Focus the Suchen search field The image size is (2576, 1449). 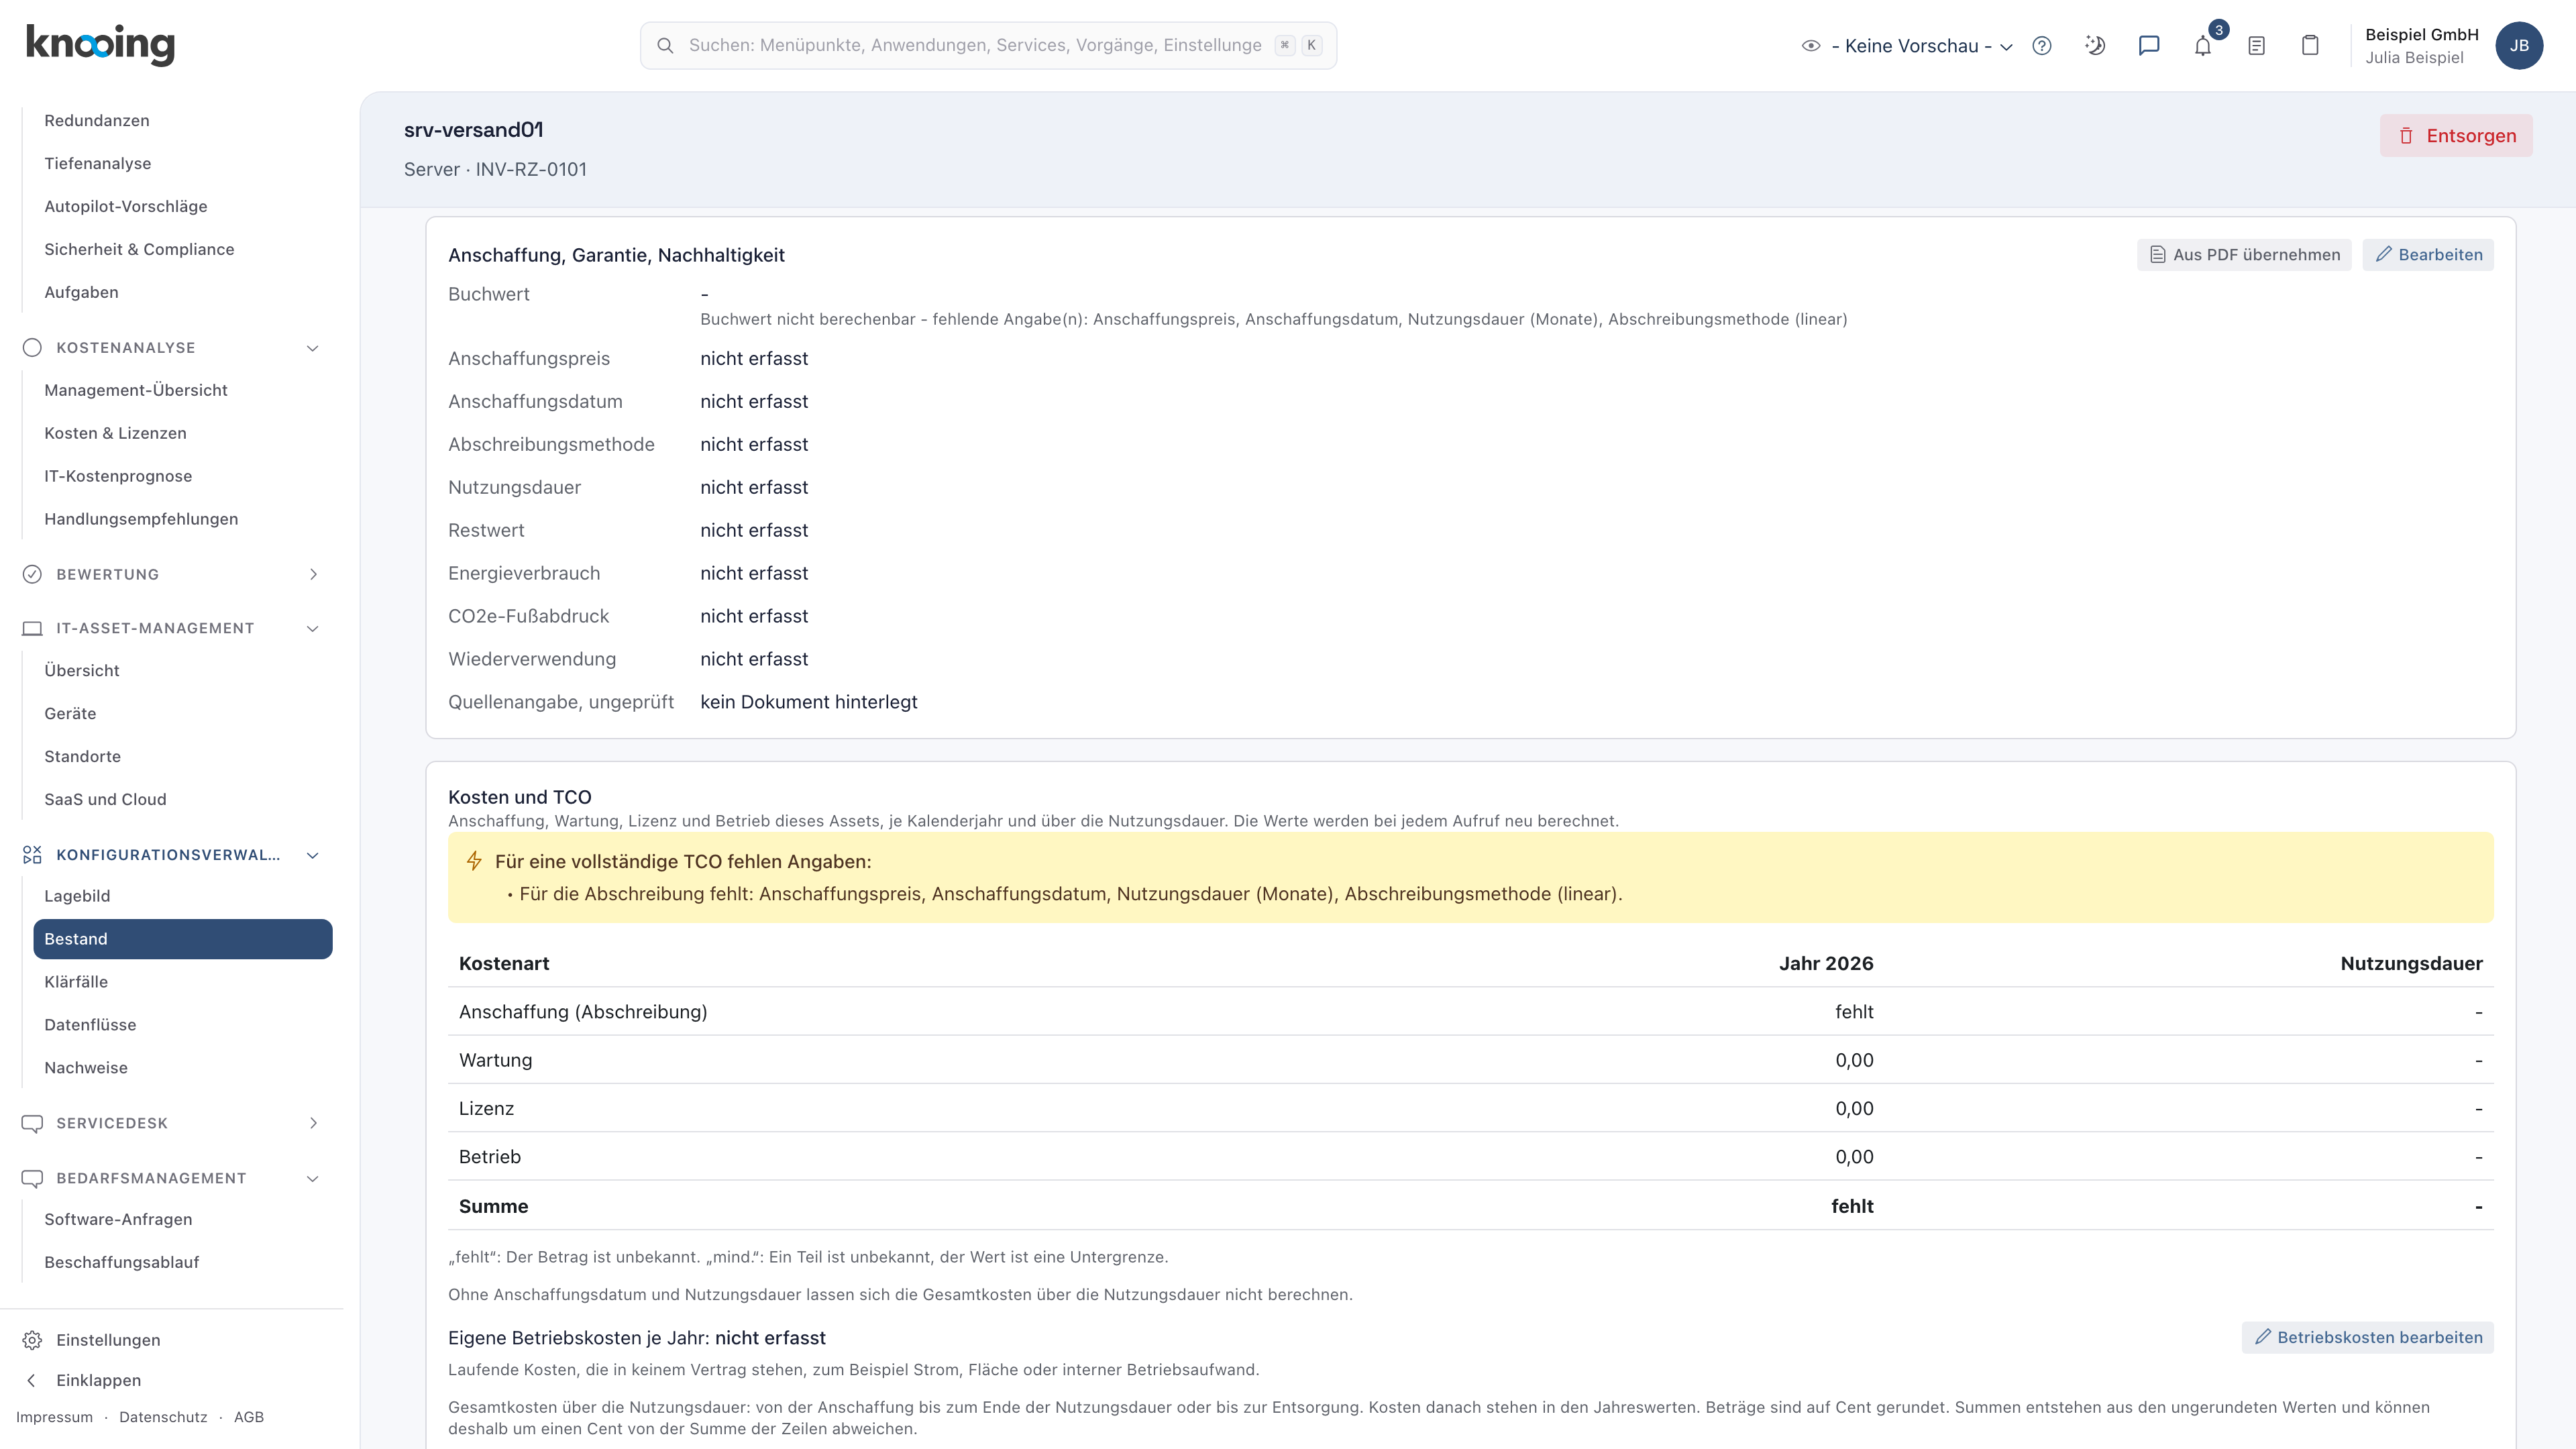pos(988,46)
